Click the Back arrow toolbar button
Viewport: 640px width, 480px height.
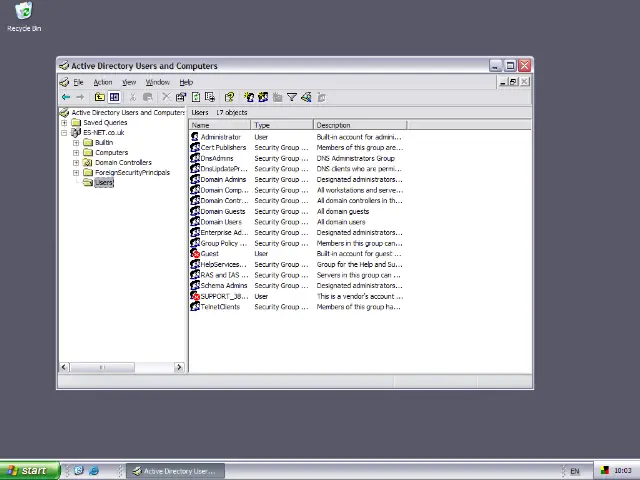pyautogui.click(x=66, y=97)
